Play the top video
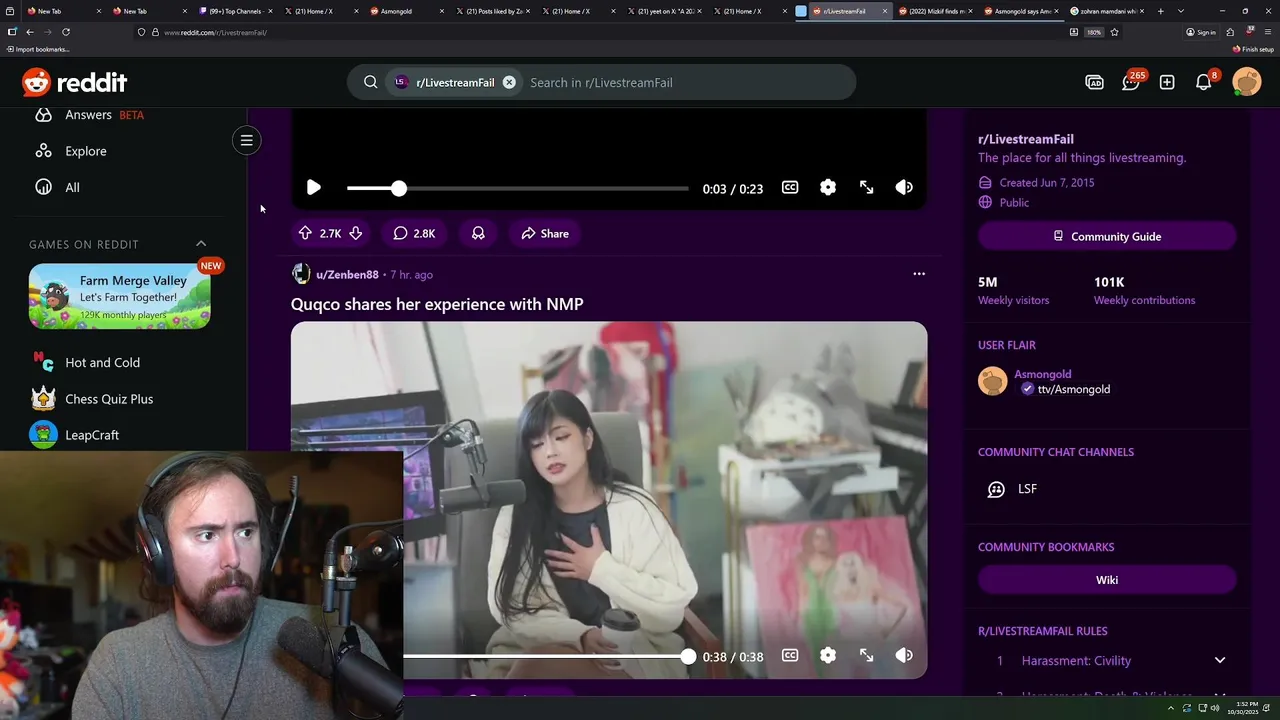Viewport: 1280px width, 720px height. [313, 188]
